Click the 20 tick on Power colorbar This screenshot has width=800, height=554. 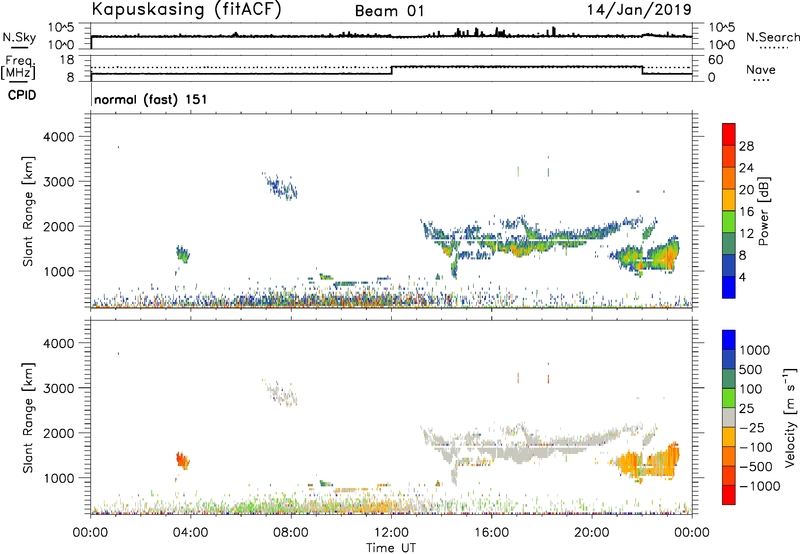coord(746,190)
